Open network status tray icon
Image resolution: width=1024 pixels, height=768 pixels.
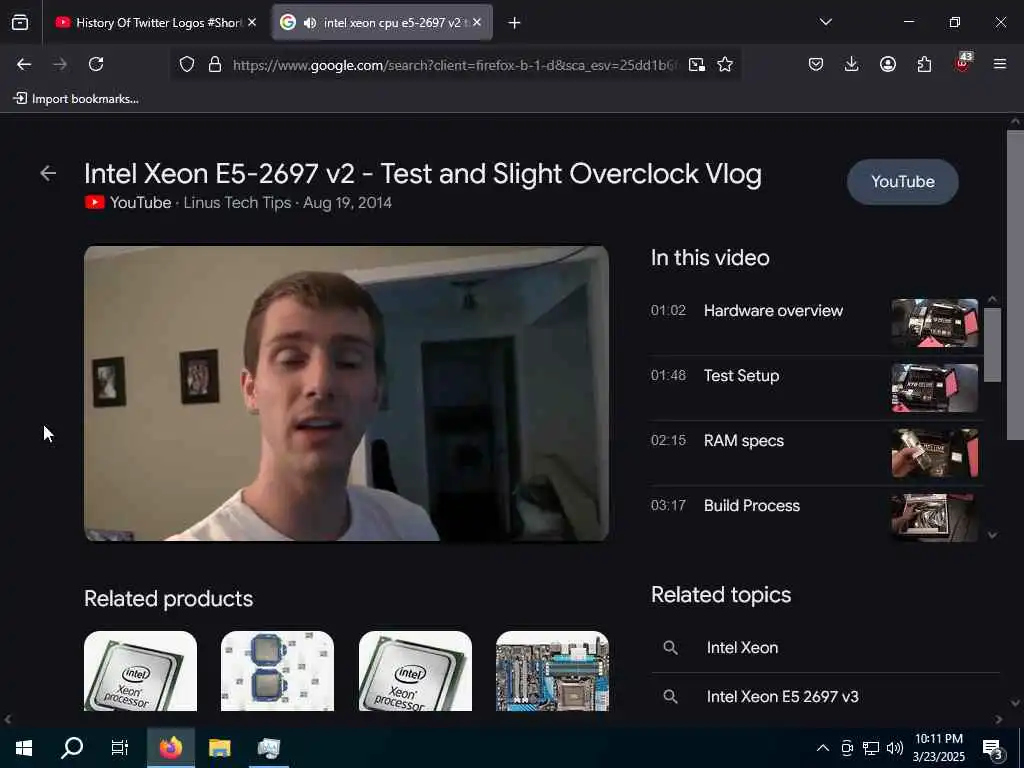[x=871, y=748]
